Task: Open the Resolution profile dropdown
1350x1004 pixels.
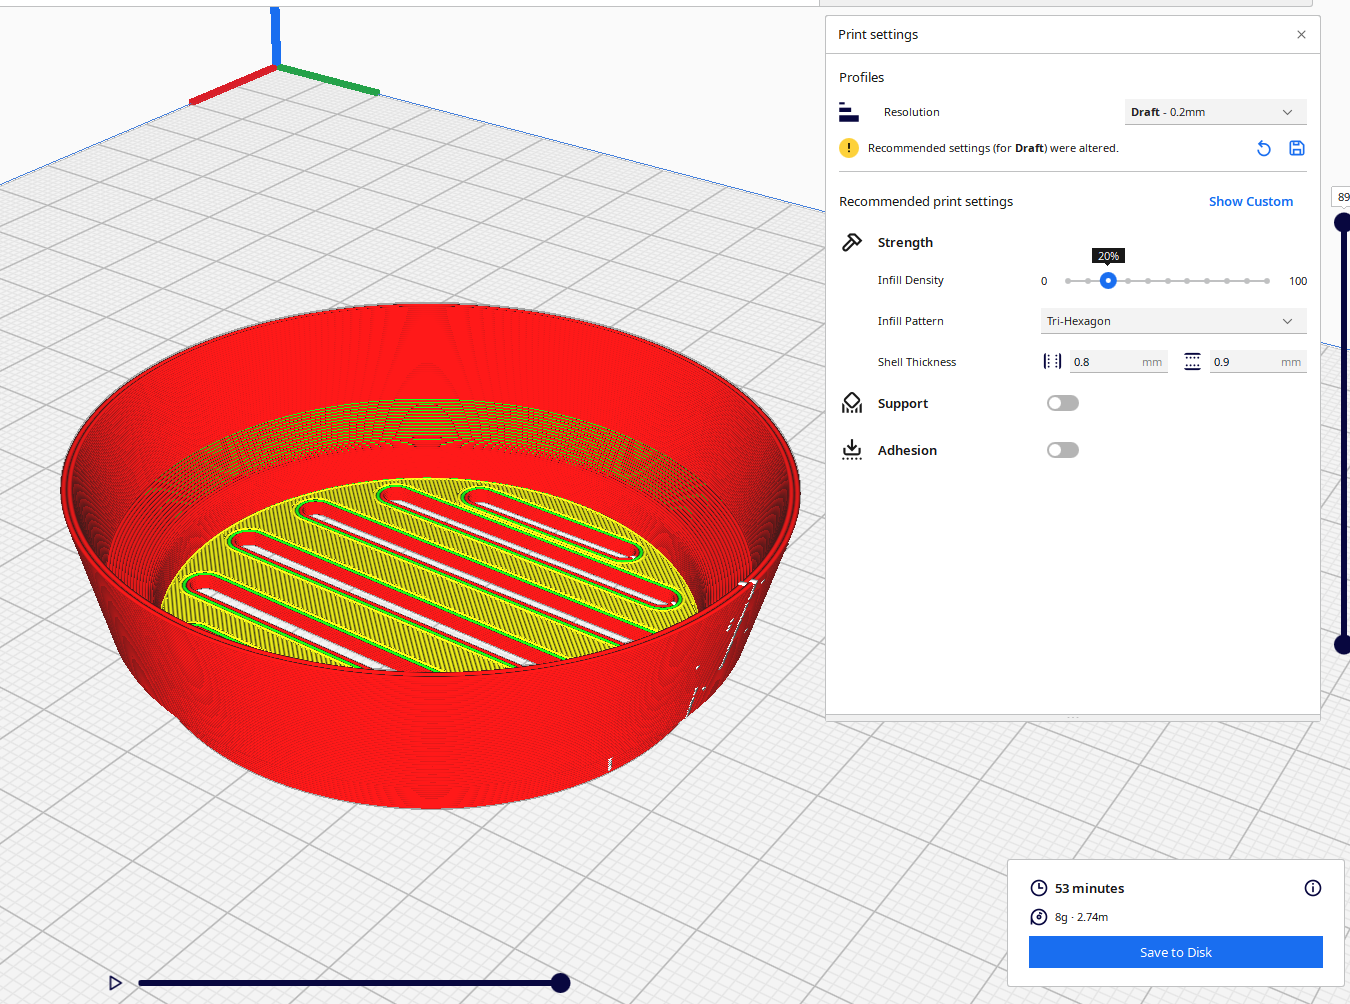Action: click(1215, 111)
